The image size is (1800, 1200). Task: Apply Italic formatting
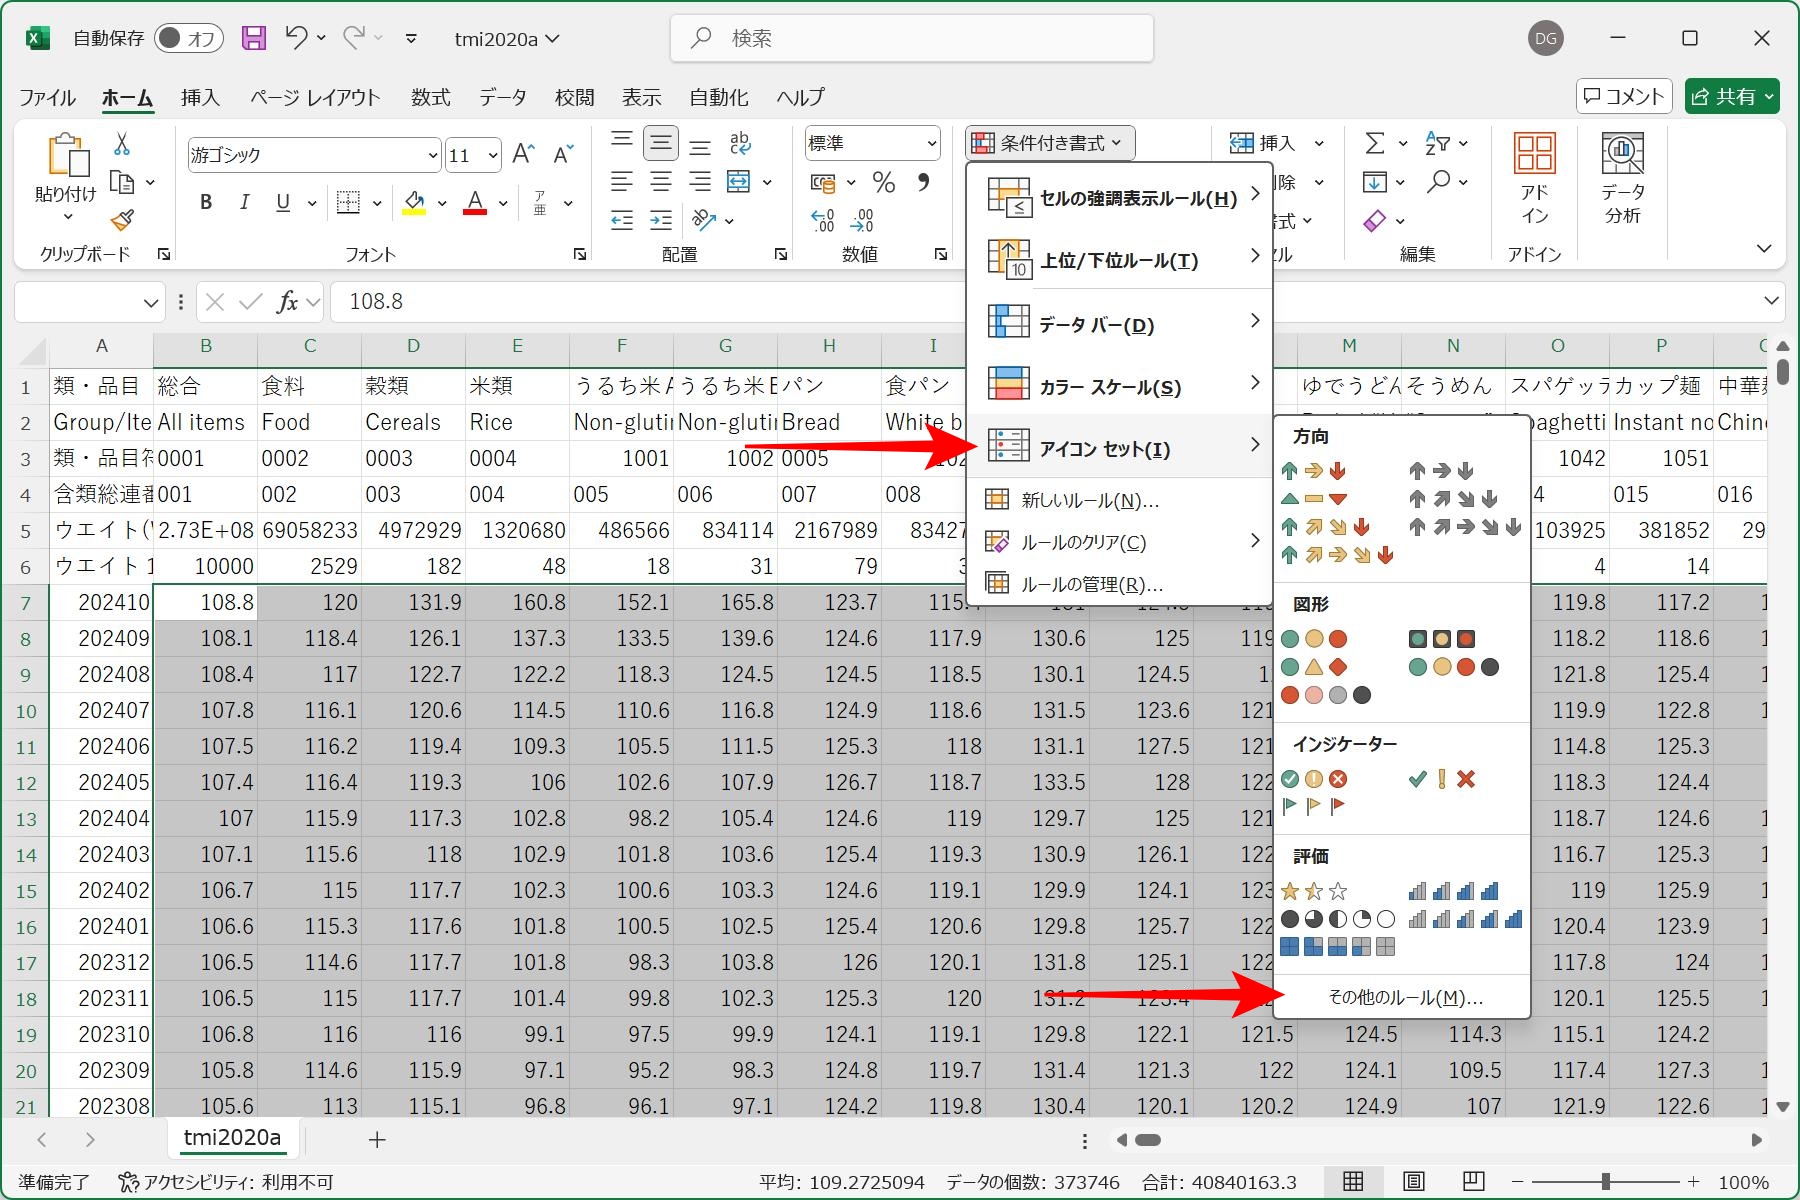point(244,202)
